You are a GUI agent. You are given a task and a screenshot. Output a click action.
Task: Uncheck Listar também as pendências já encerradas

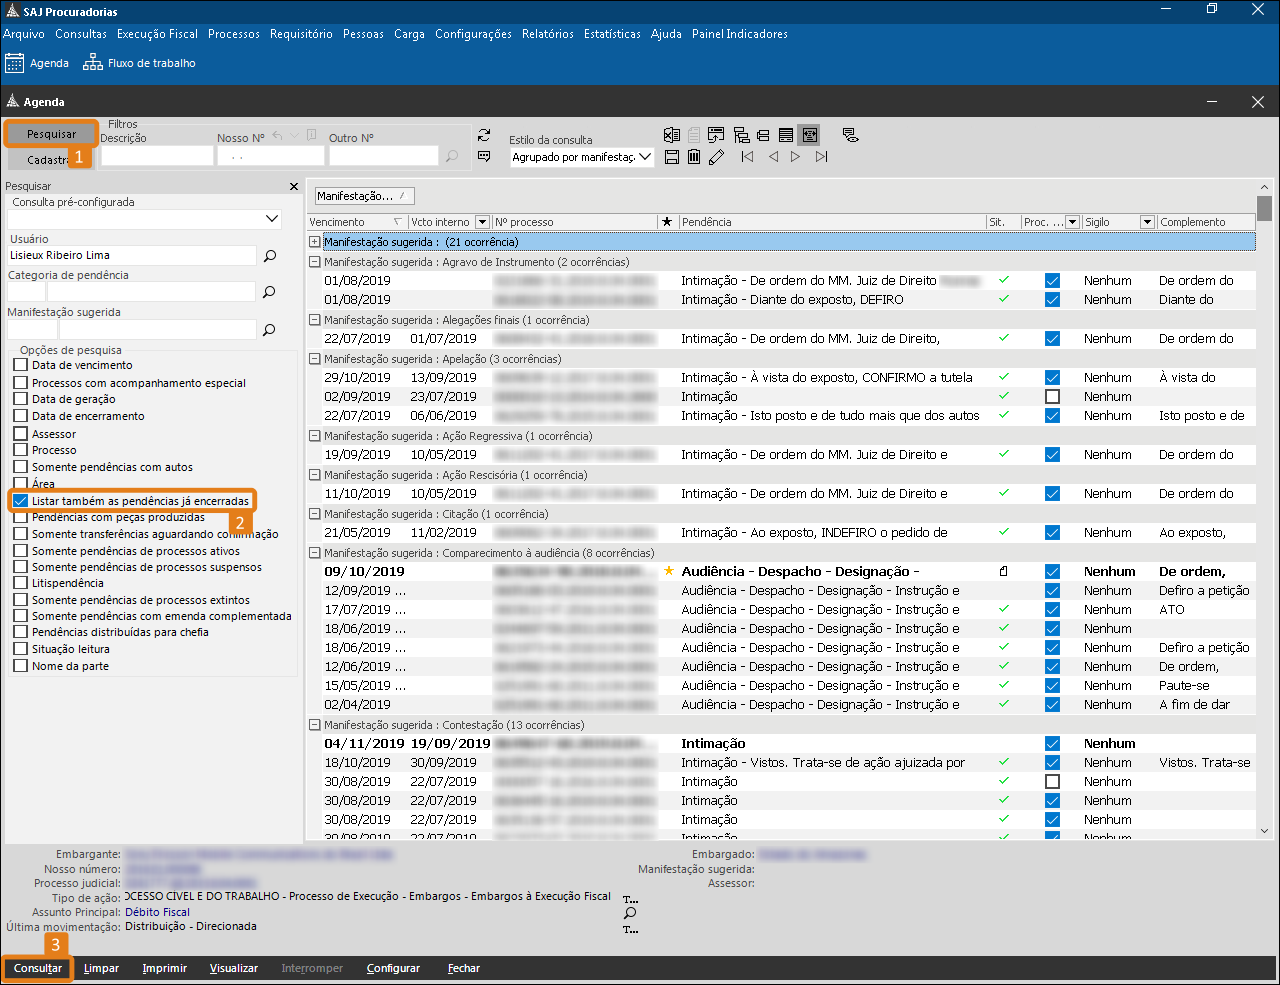click(x=20, y=501)
